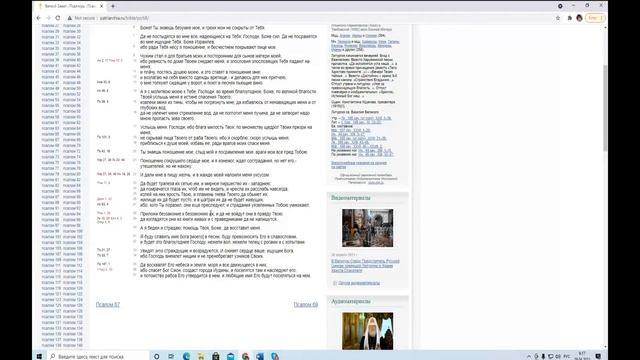Open the Windows Start menu
Screen dimensions: 640x360
pos(39,356)
